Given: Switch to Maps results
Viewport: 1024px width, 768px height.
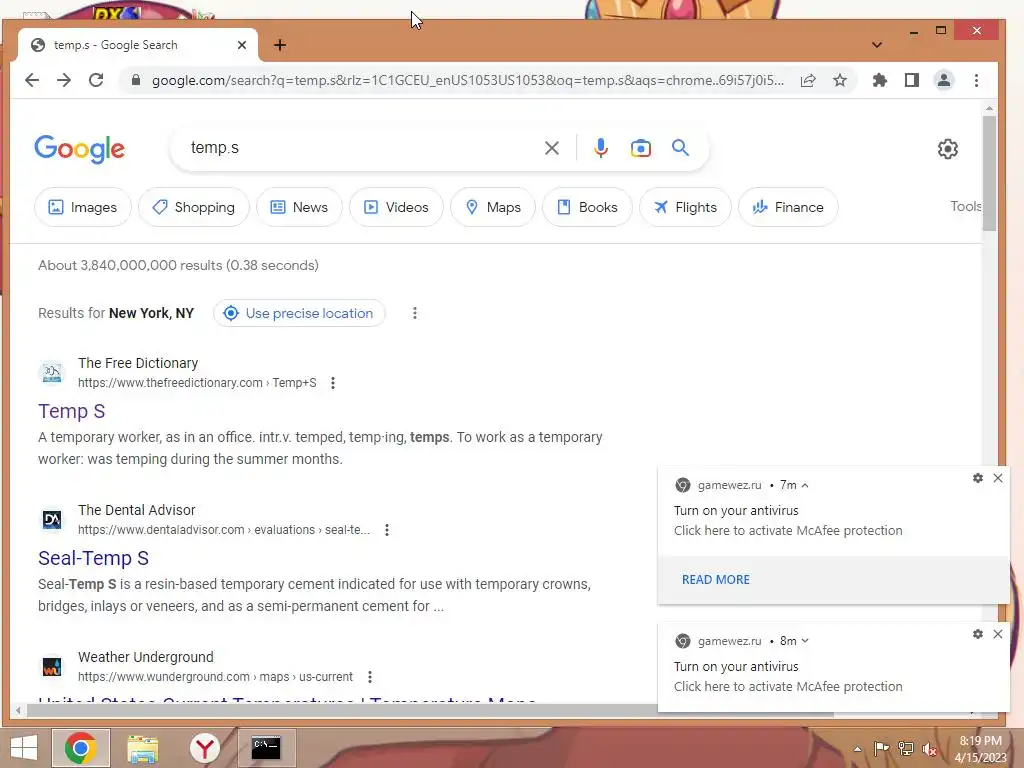Looking at the screenshot, I should pos(493,207).
